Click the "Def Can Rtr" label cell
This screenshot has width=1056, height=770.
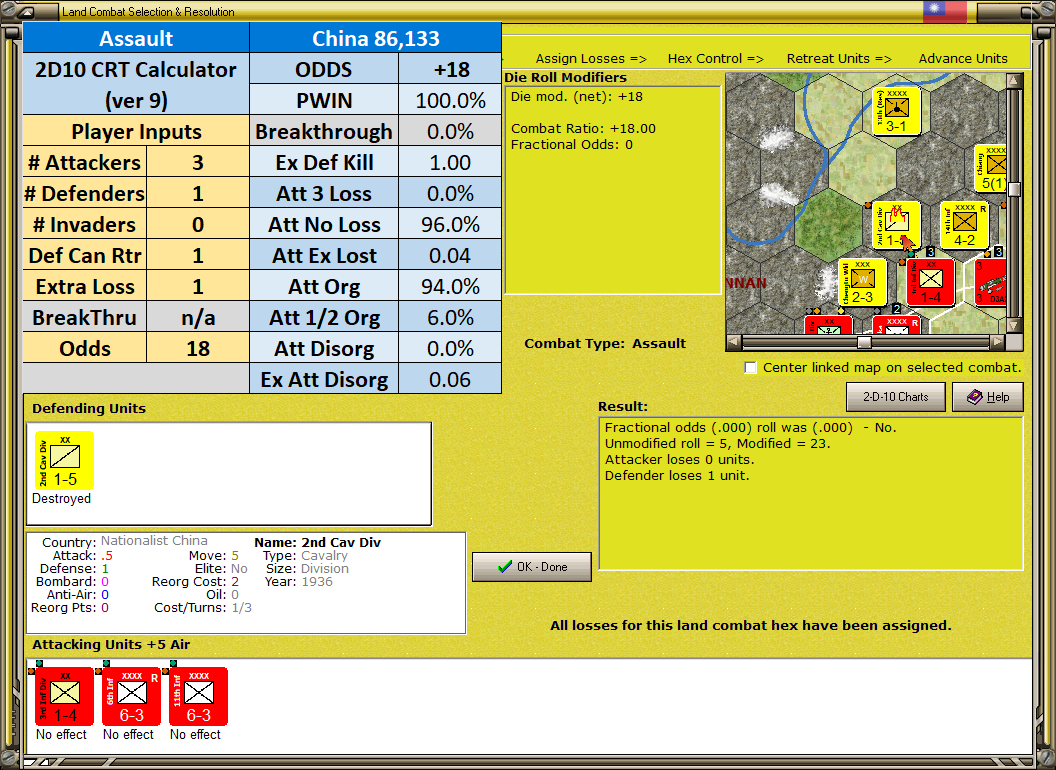(84, 255)
